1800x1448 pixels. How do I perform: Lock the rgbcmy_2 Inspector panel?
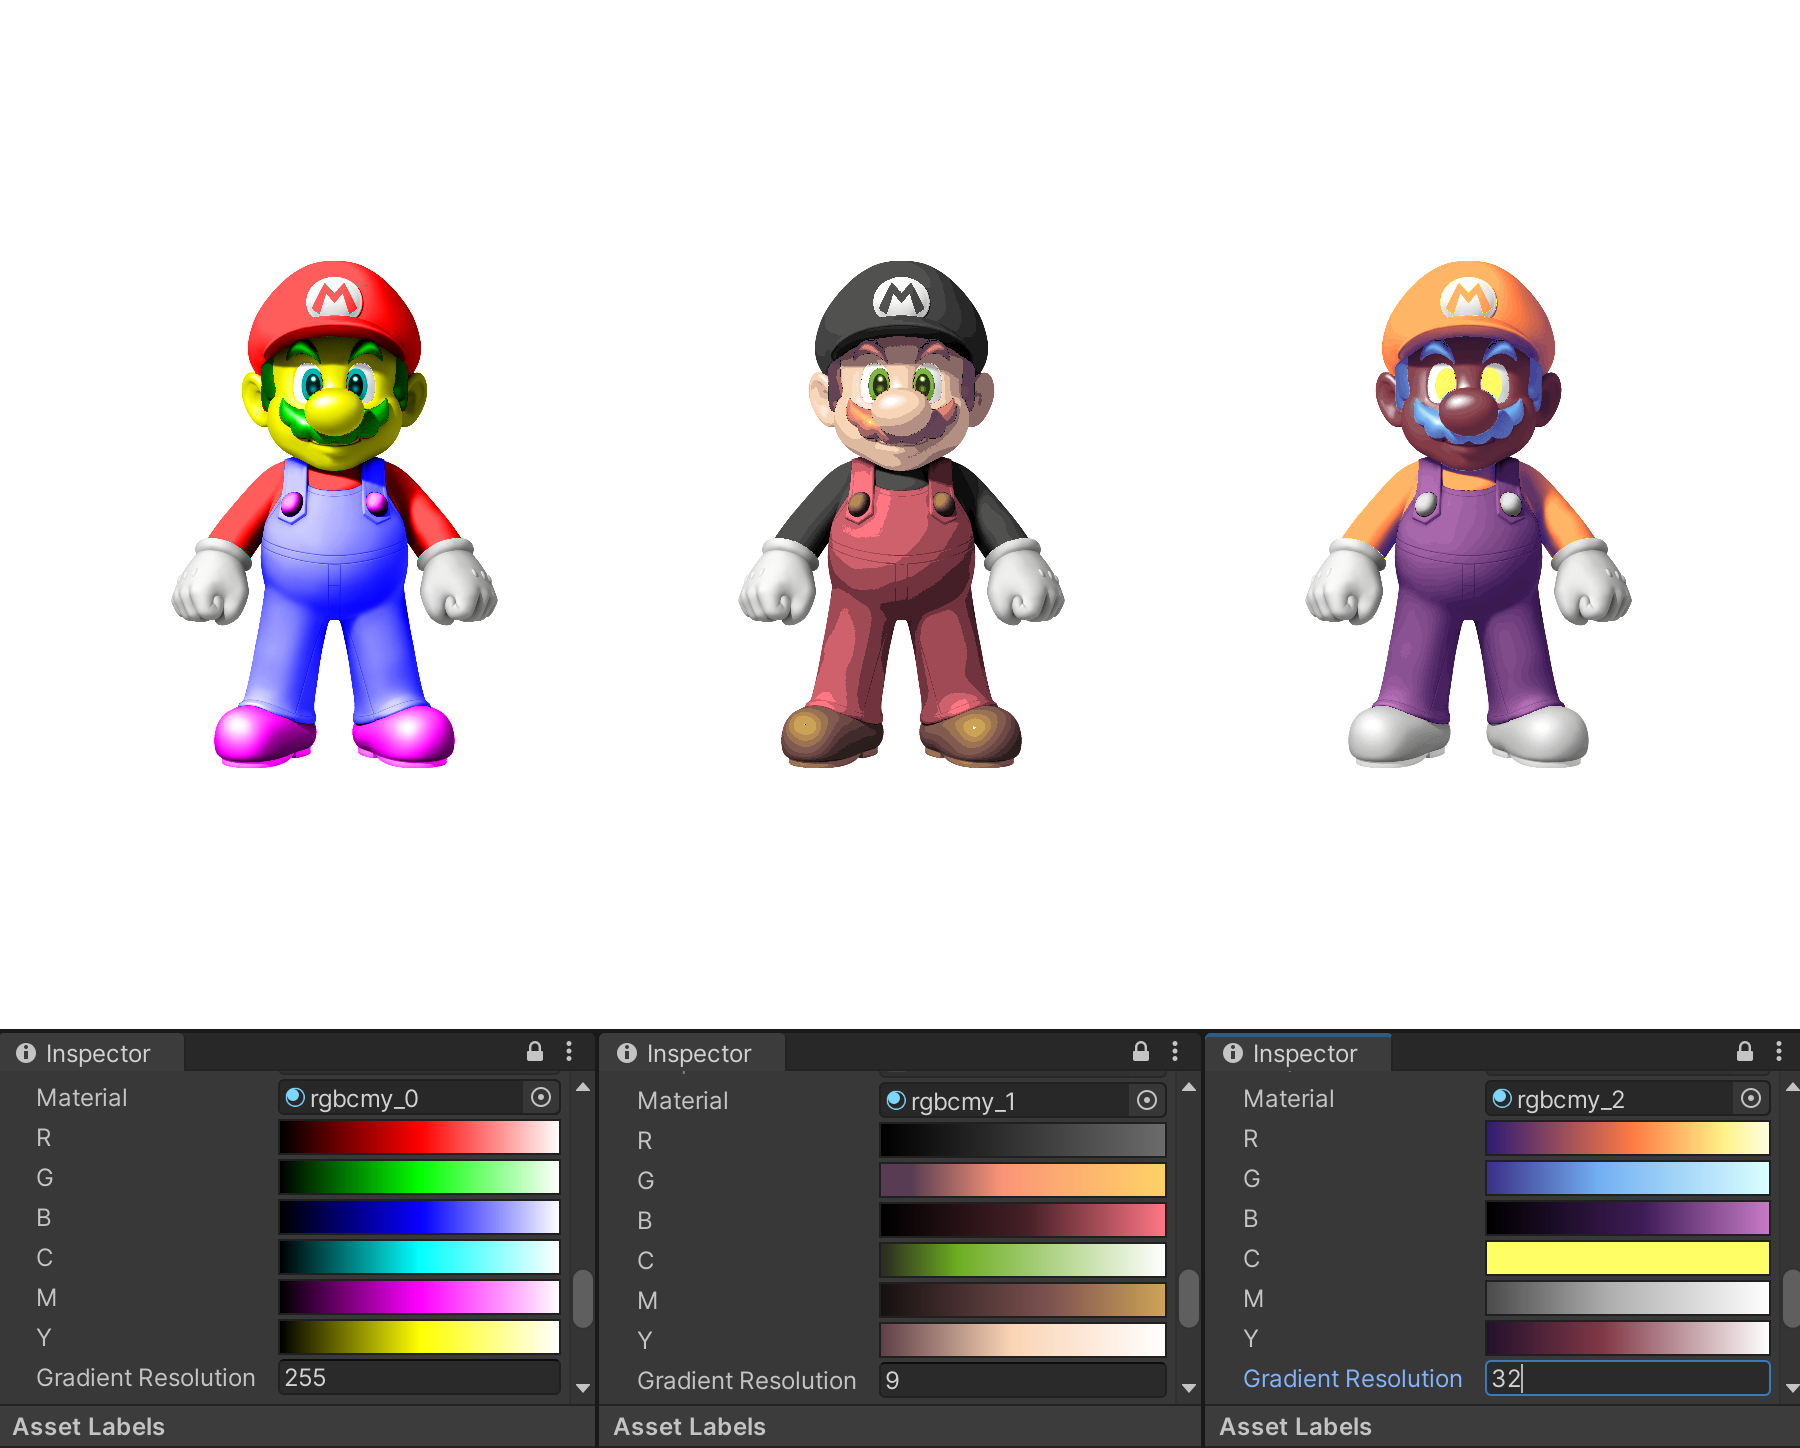click(1745, 1051)
